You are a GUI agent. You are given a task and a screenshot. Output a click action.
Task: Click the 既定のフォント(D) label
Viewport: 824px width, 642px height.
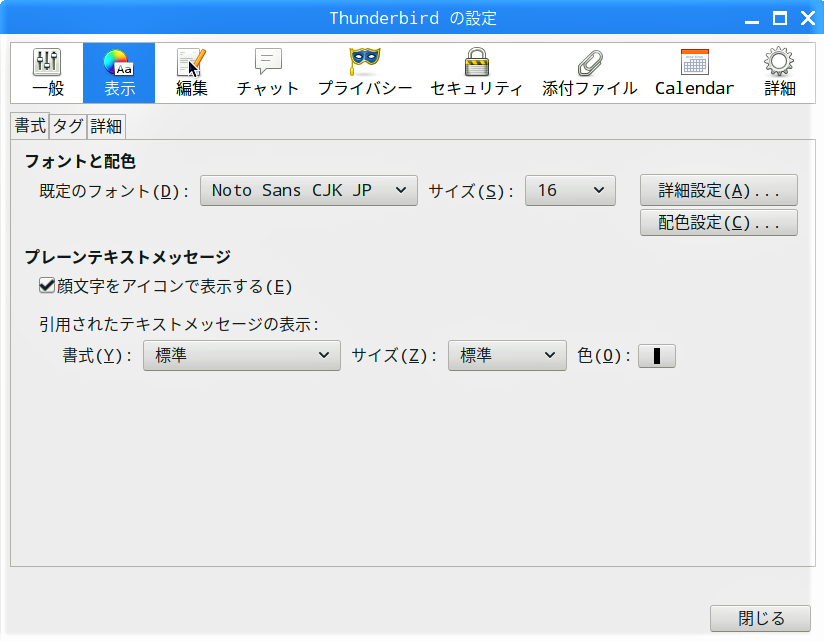coord(114,191)
